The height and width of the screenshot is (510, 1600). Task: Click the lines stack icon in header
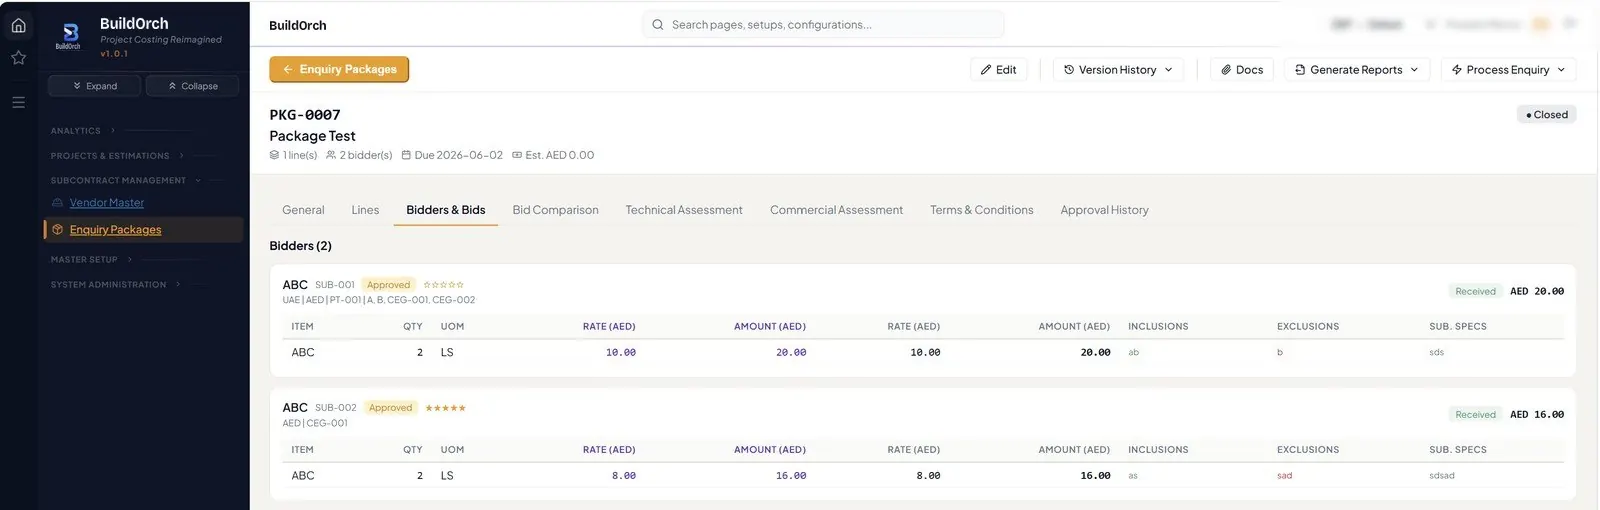click(274, 155)
